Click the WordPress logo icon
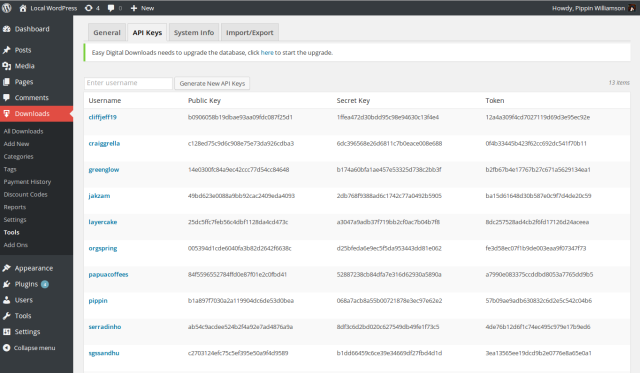Screen dimensions: 640x373 point(7,8)
